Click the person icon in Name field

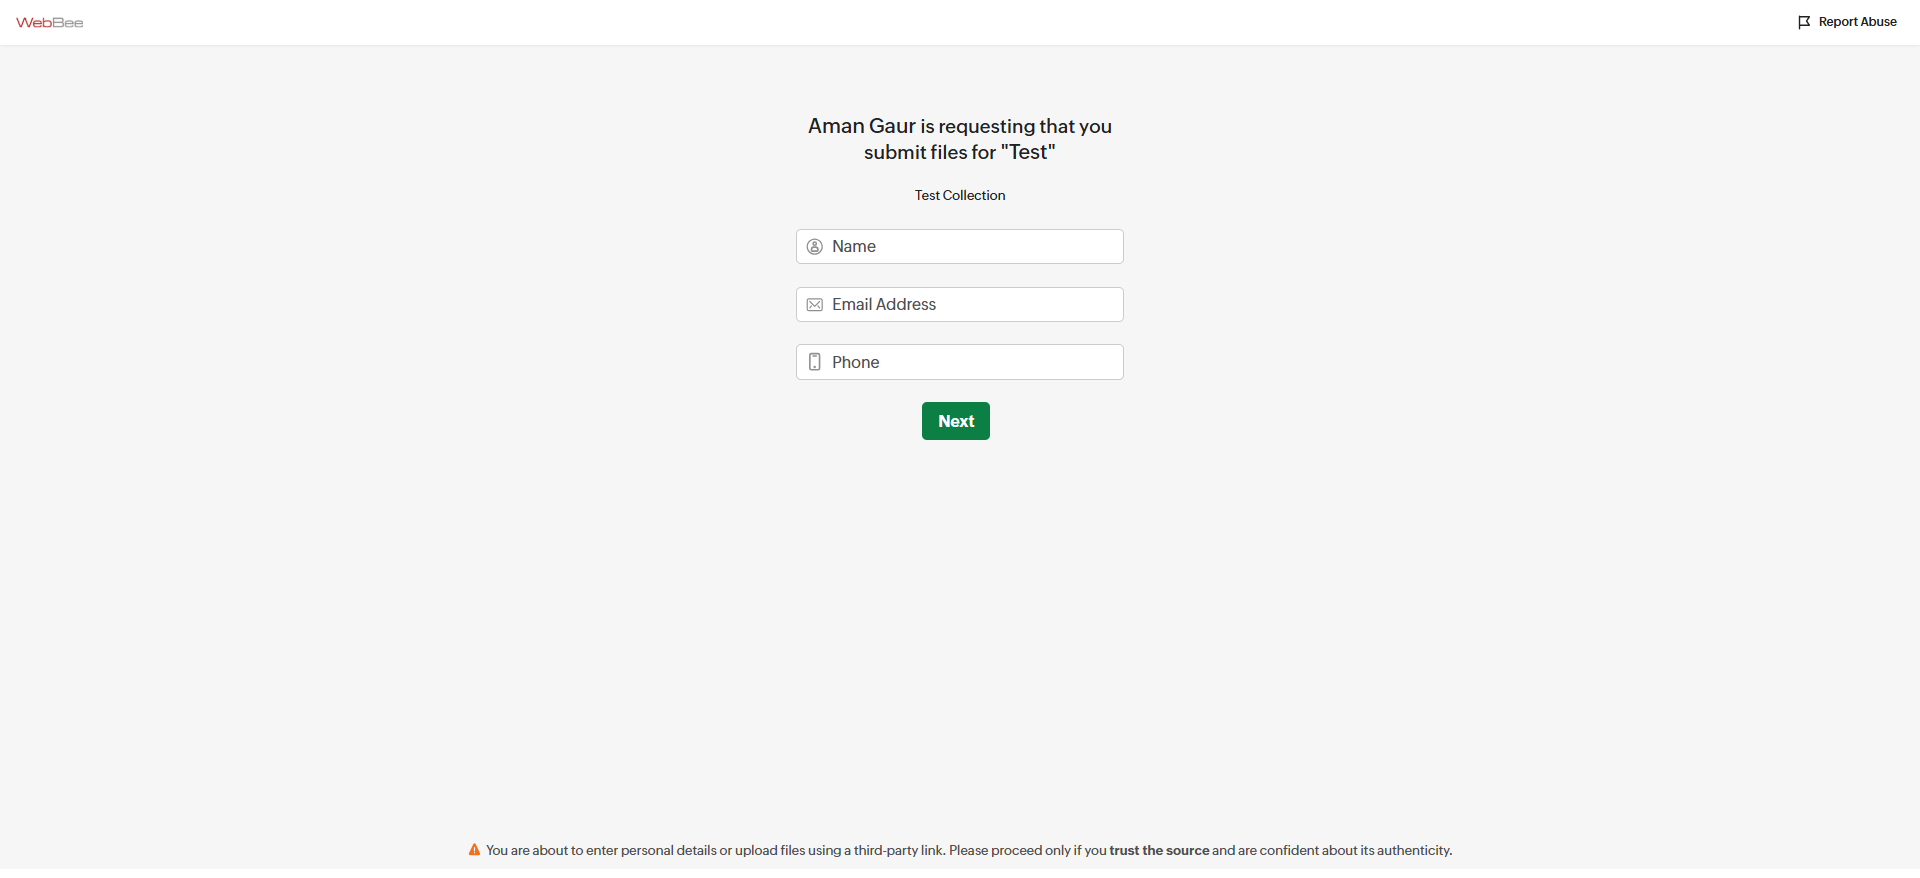(x=815, y=247)
